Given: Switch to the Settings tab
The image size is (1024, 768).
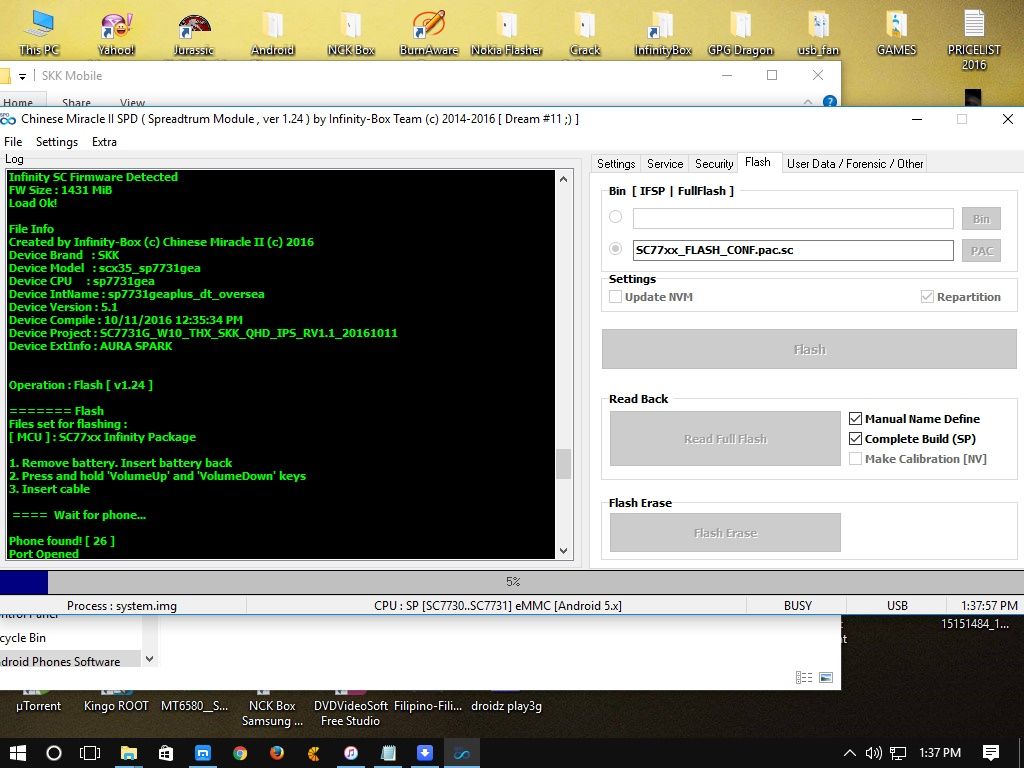Looking at the screenshot, I should (x=616, y=164).
